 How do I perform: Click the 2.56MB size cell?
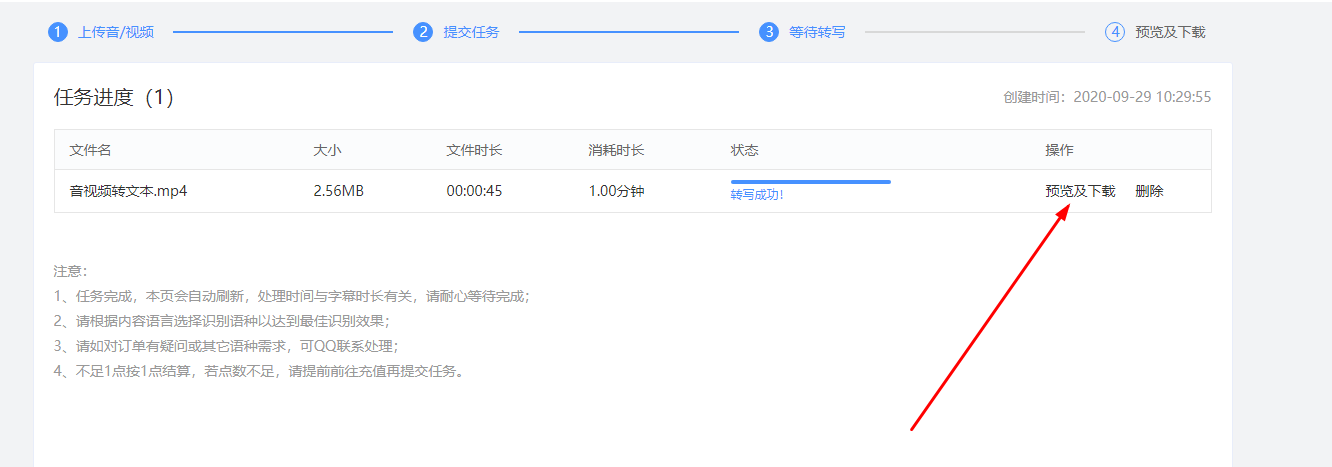338,191
